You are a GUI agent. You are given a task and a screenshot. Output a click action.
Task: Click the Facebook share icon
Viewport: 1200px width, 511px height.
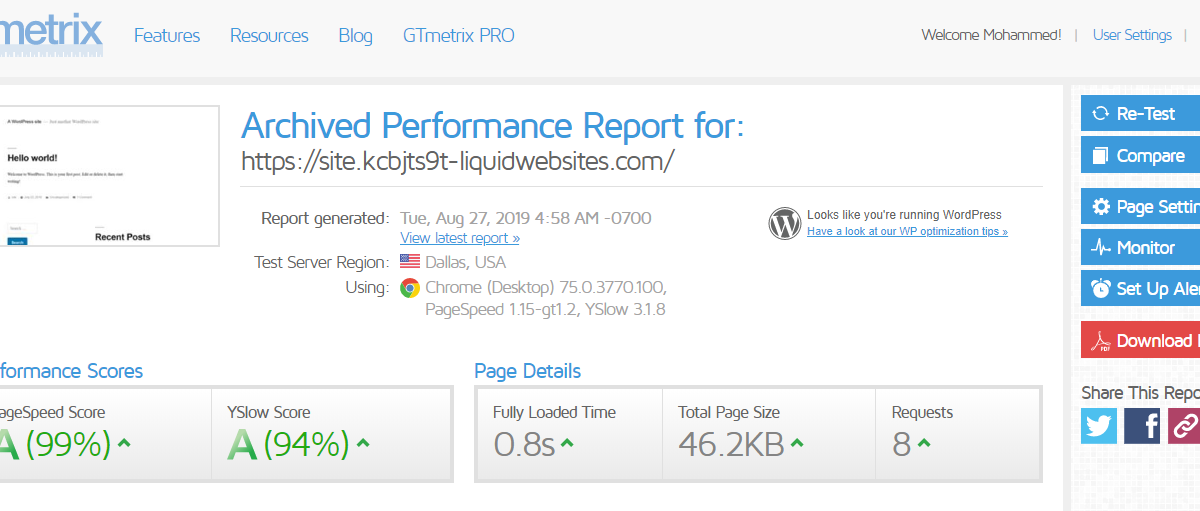click(x=1142, y=426)
